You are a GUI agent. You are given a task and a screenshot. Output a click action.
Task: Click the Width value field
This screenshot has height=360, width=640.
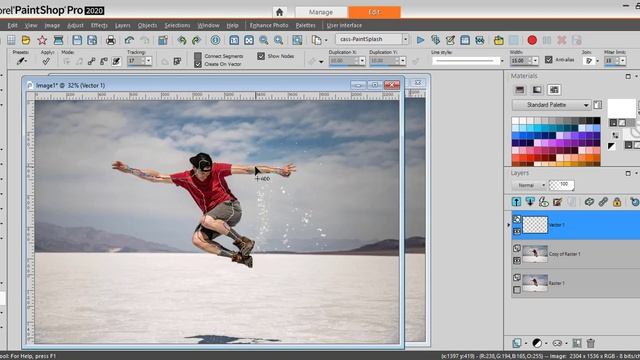click(x=520, y=61)
